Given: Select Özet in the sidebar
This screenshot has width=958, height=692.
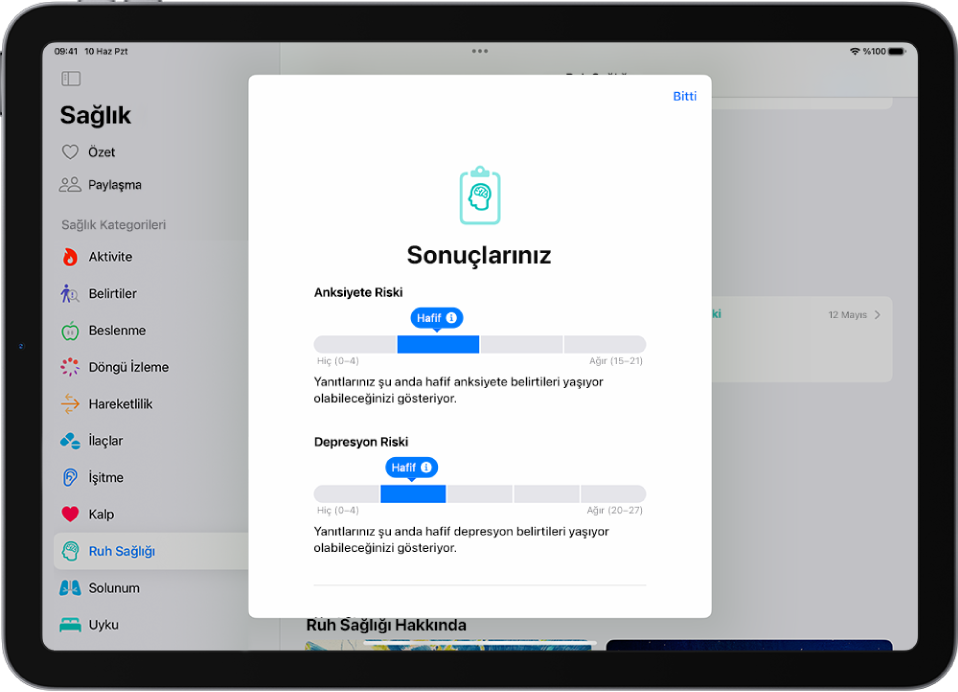Looking at the screenshot, I should [x=101, y=152].
